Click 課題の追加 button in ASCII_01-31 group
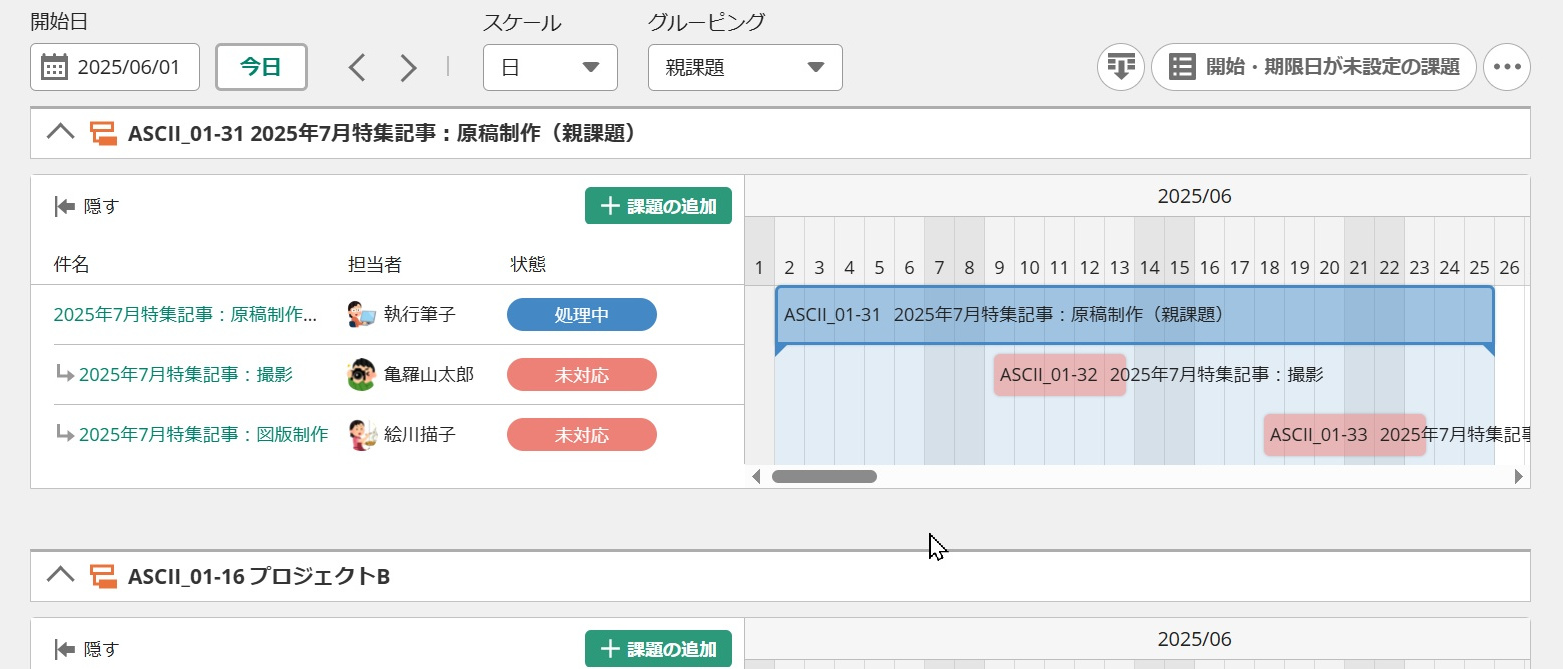Image resolution: width=1563 pixels, height=669 pixels. [x=658, y=206]
